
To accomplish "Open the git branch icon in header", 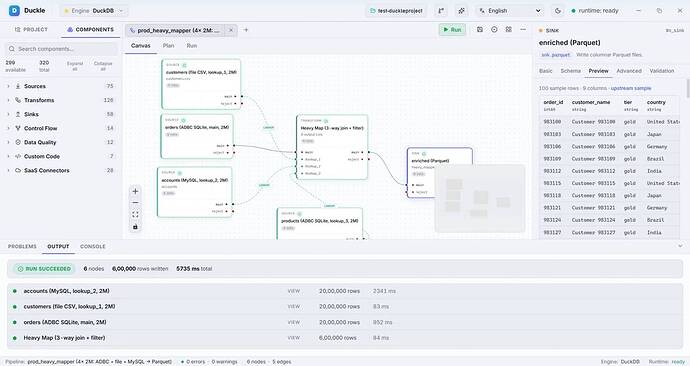I will click(x=441, y=11).
